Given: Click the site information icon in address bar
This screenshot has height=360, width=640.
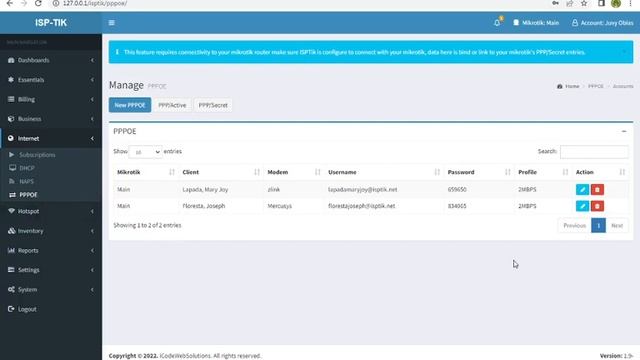Looking at the screenshot, I should tap(56, 3).
